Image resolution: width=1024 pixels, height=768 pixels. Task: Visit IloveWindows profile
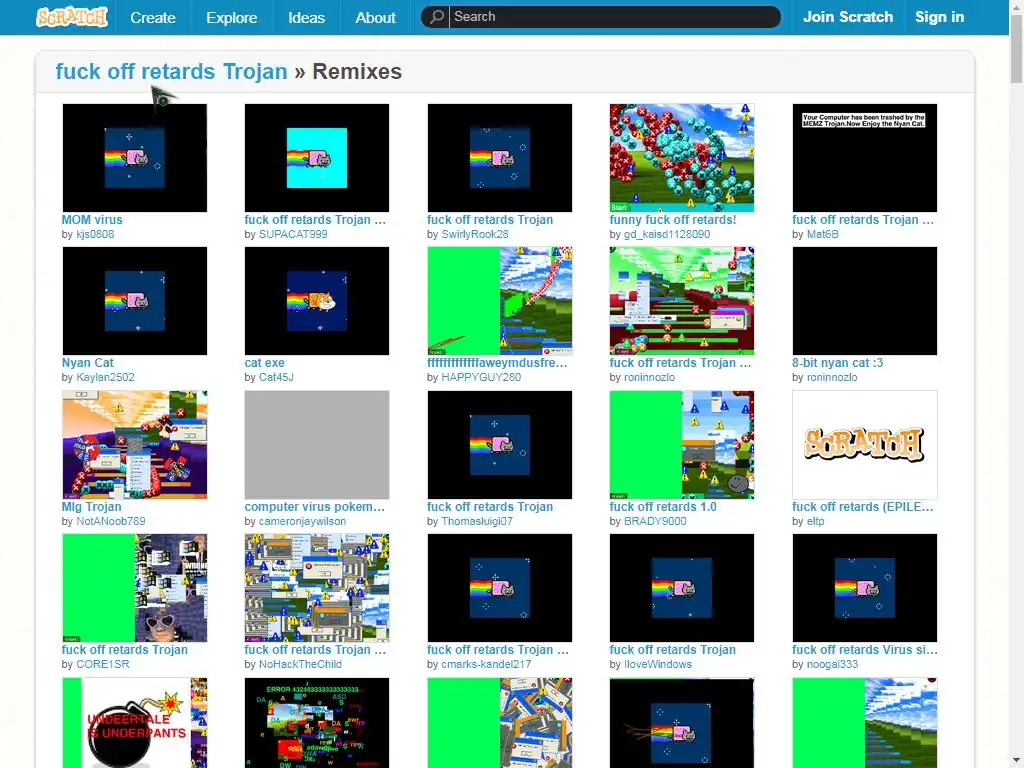point(658,664)
